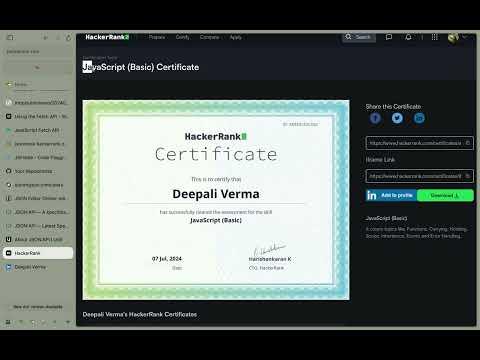Share certificate via LinkedIn round icon
Image resolution: width=480 pixels, height=360 pixels.
419,118
